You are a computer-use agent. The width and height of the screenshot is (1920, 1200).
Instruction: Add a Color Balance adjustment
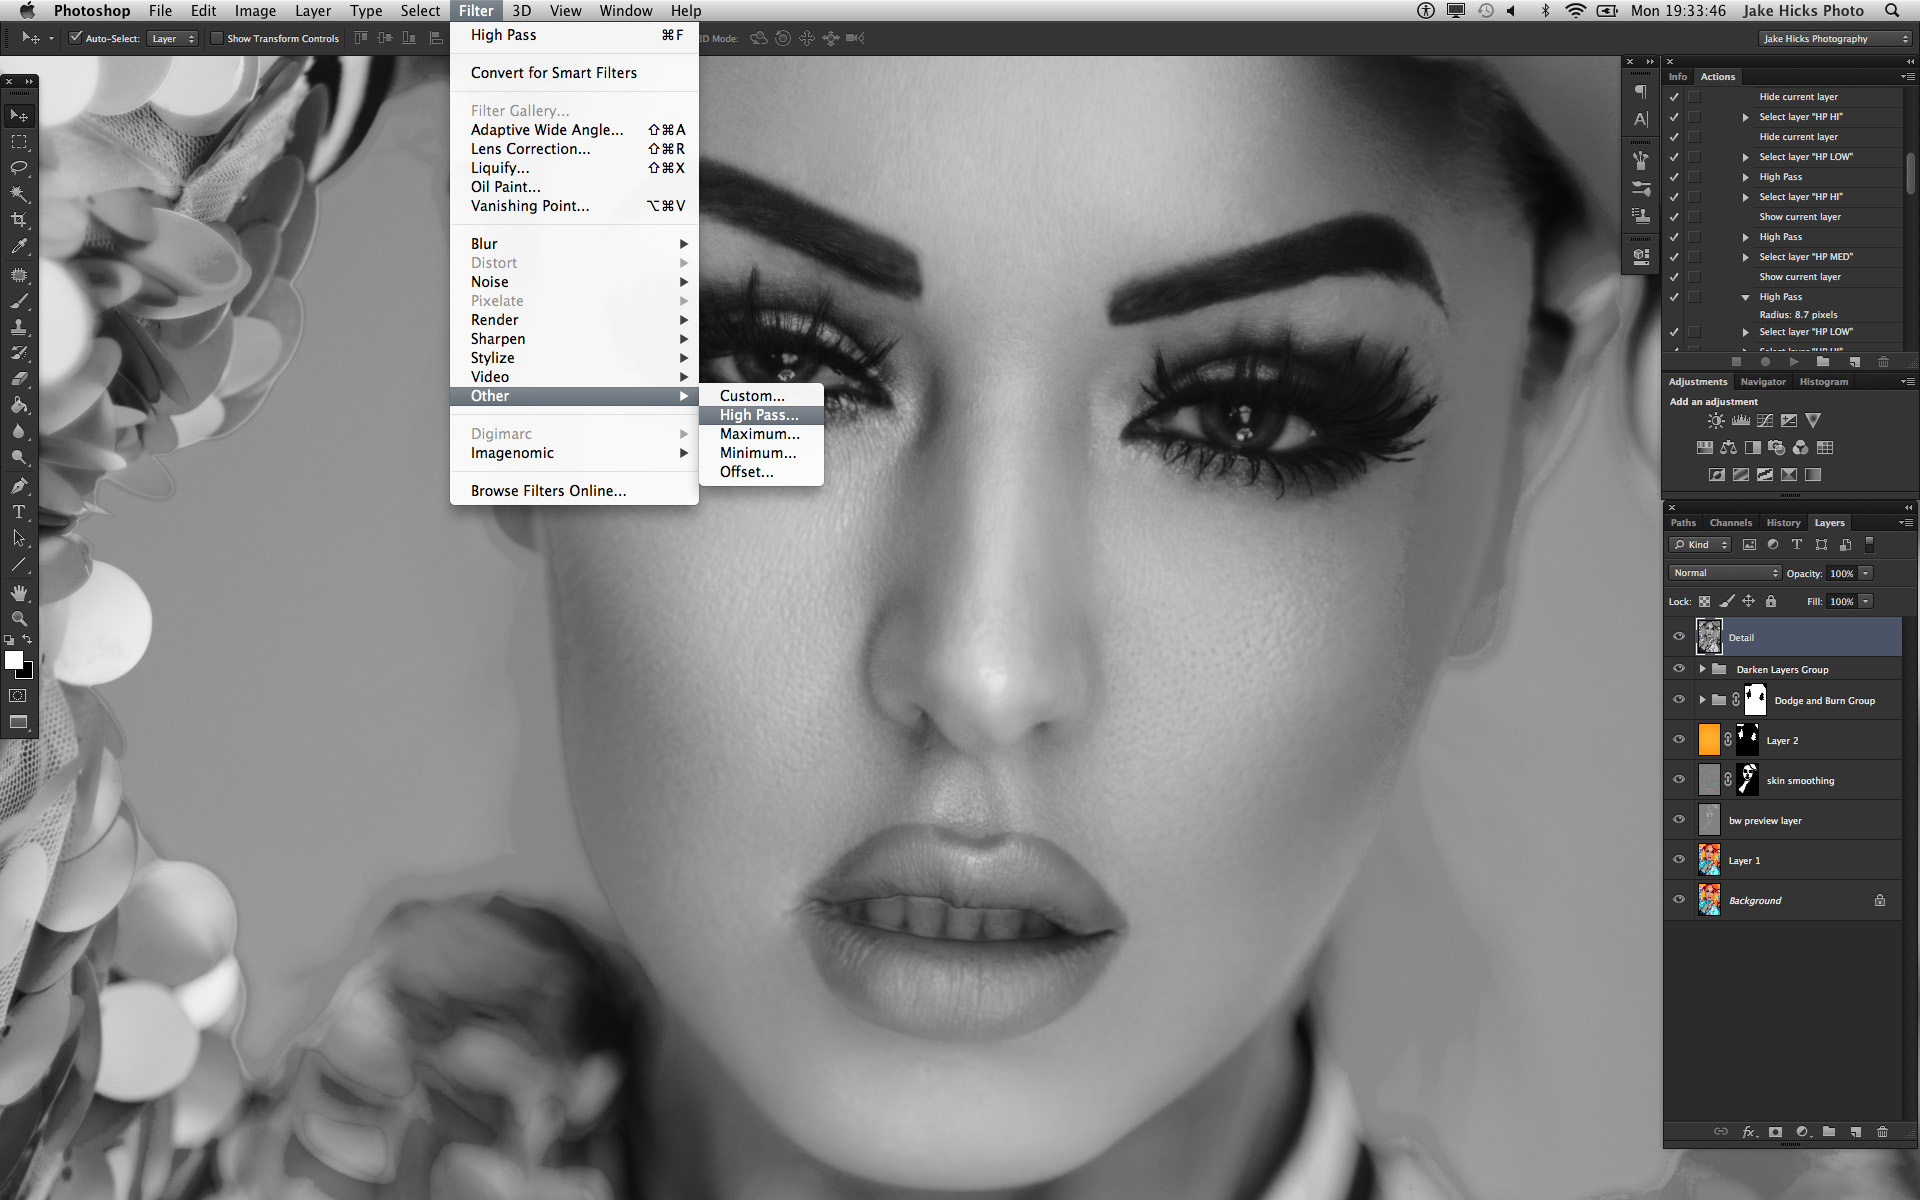[x=1729, y=448]
